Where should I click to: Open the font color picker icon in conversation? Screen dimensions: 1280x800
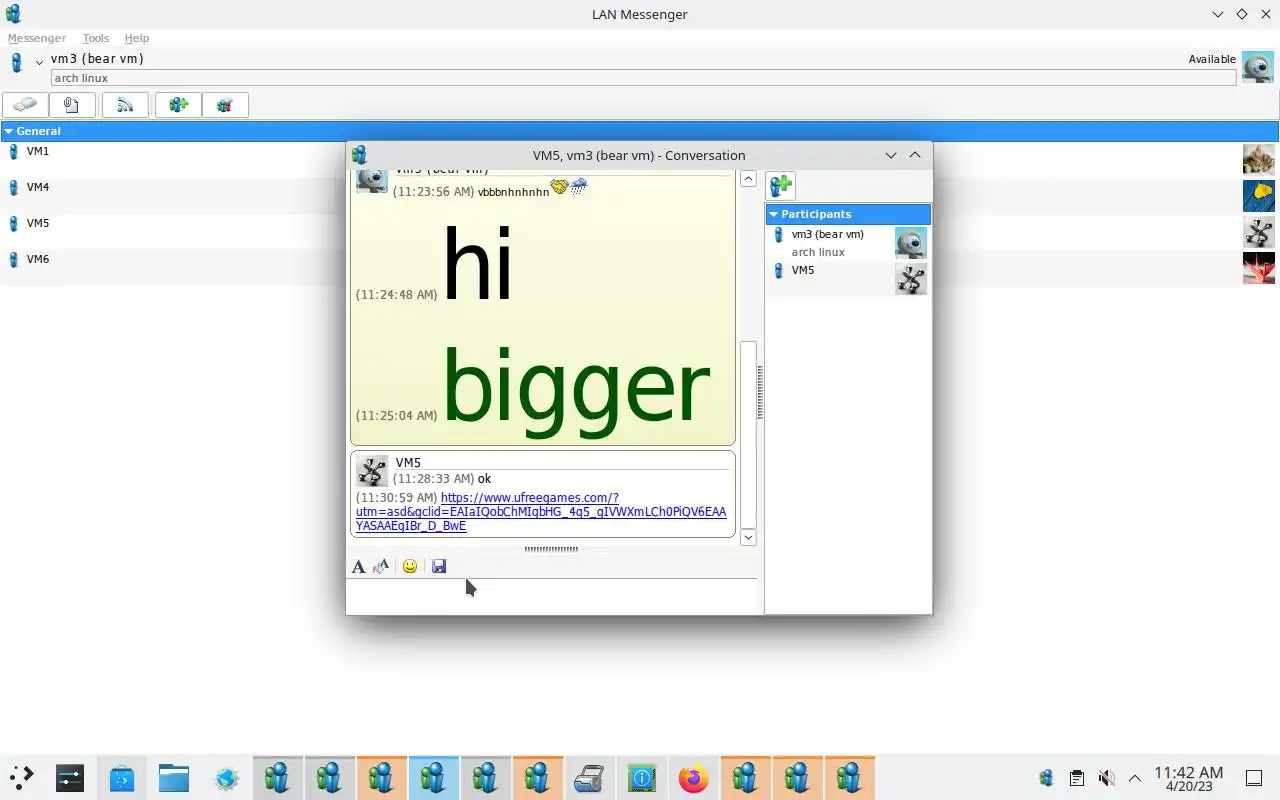point(381,567)
